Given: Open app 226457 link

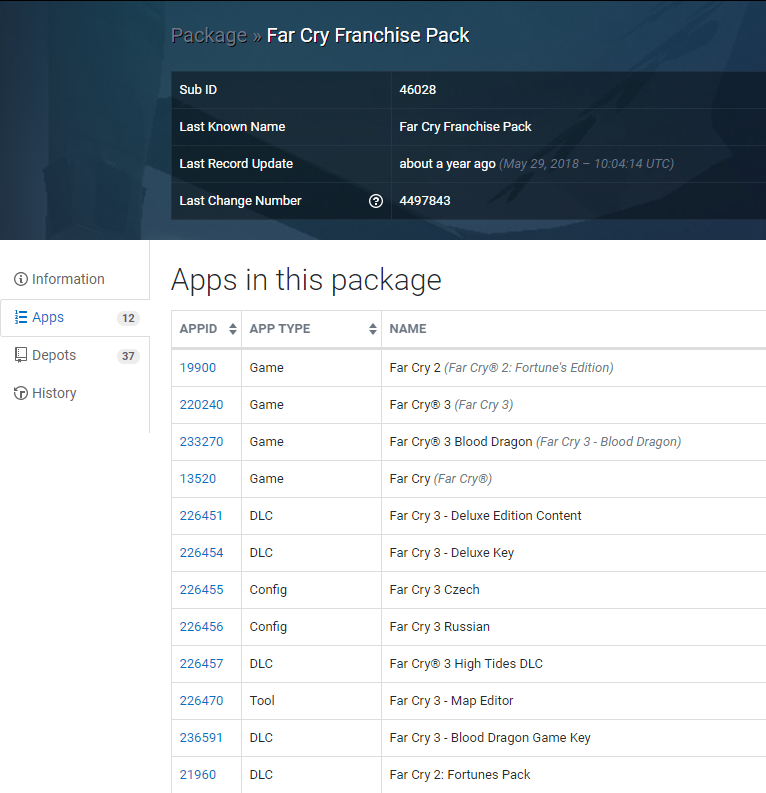Looking at the screenshot, I should 201,664.
